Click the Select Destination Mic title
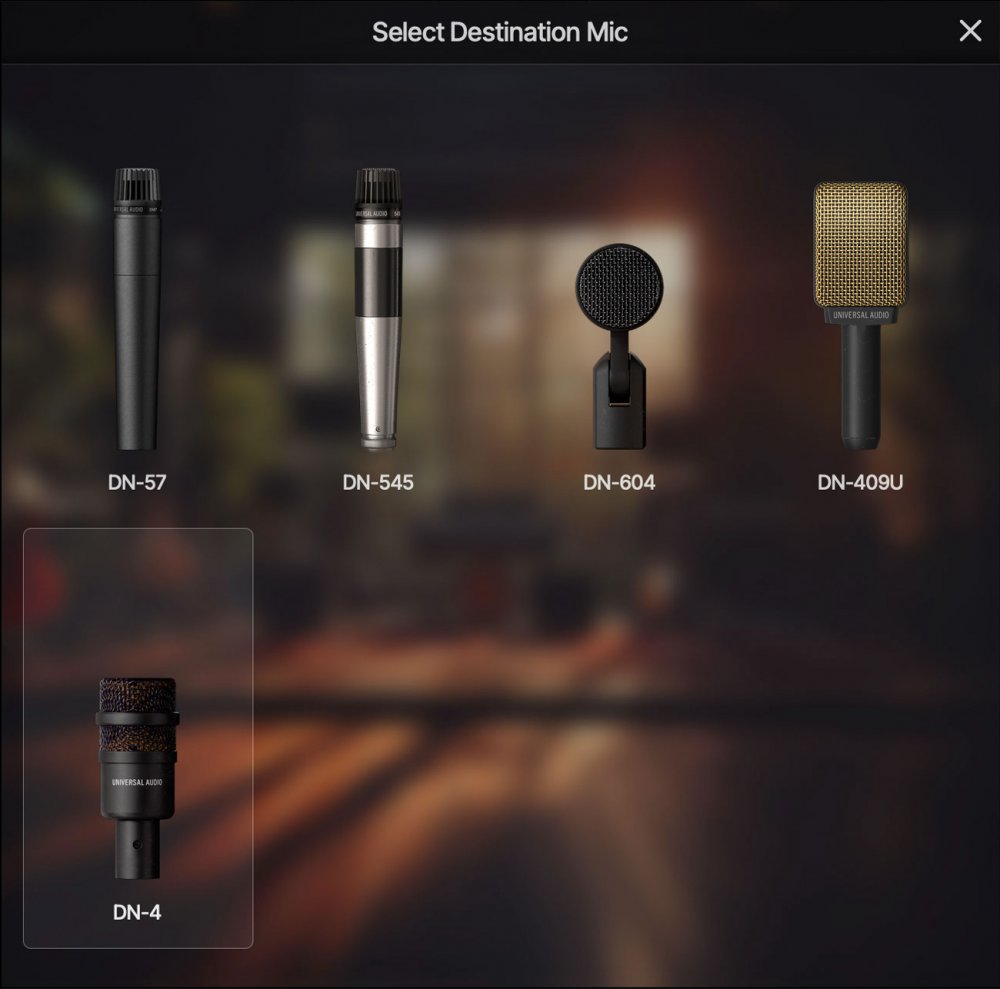 [500, 31]
